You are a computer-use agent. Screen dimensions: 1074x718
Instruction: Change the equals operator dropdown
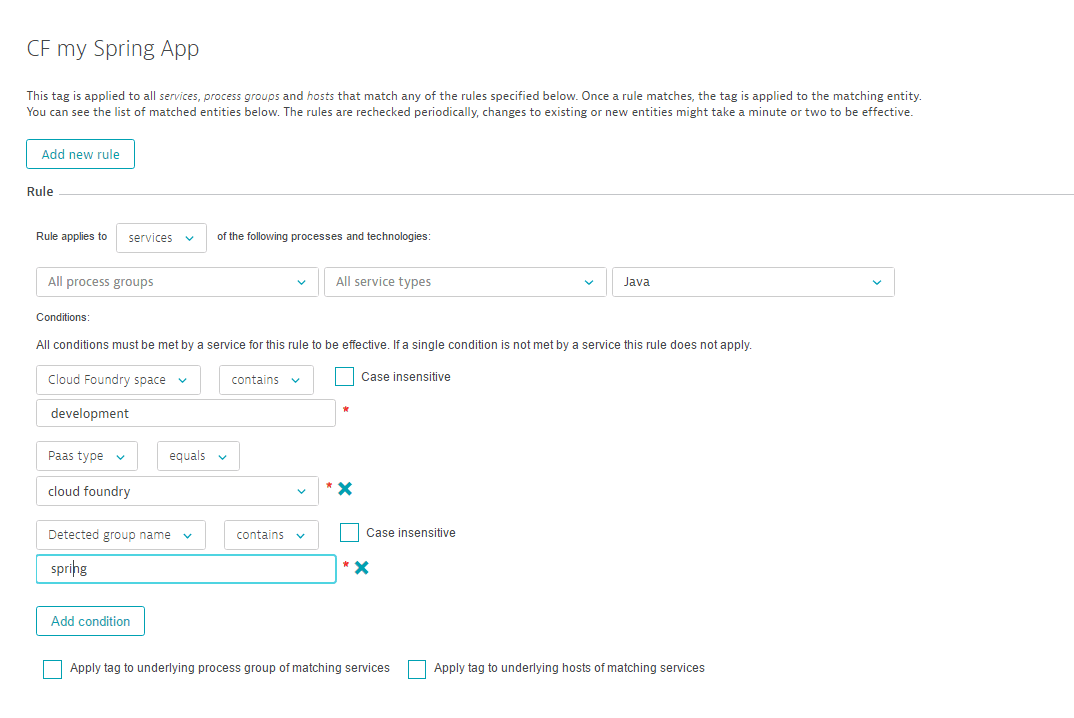pyautogui.click(x=199, y=456)
